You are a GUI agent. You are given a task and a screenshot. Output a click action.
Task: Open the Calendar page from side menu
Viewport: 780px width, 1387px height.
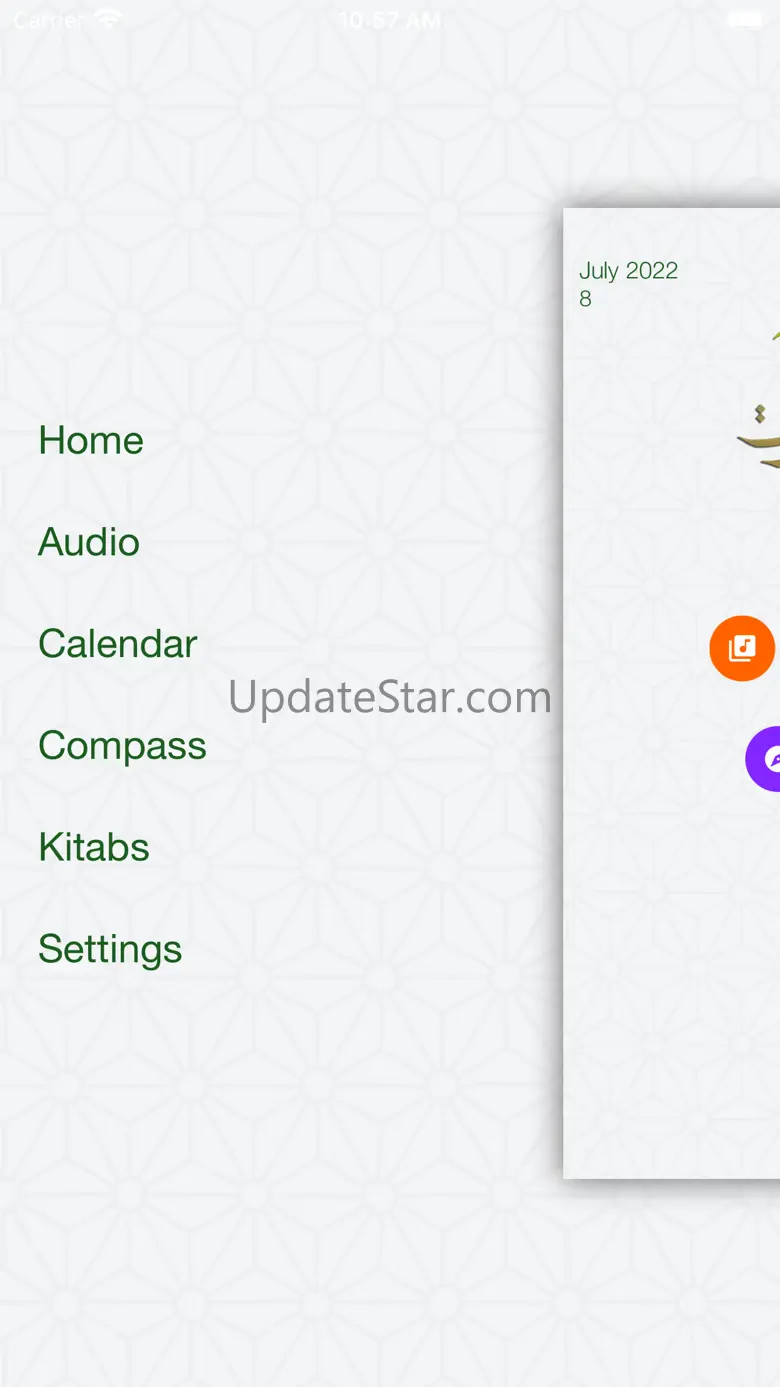[x=118, y=644]
